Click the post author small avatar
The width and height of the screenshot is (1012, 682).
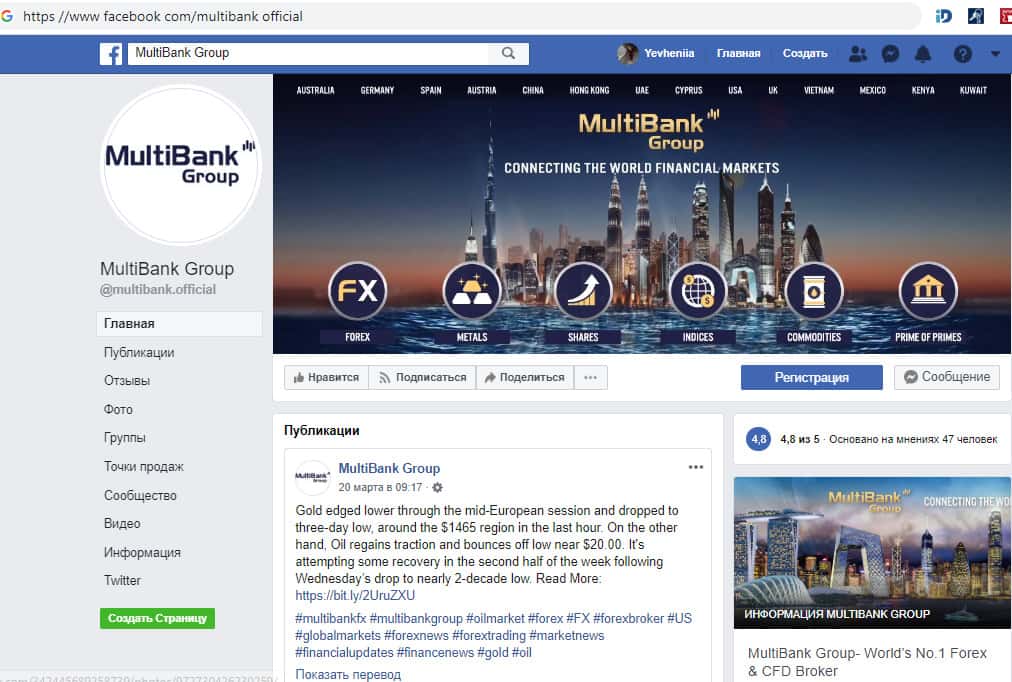pyautogui.click(x=312, y=478)
